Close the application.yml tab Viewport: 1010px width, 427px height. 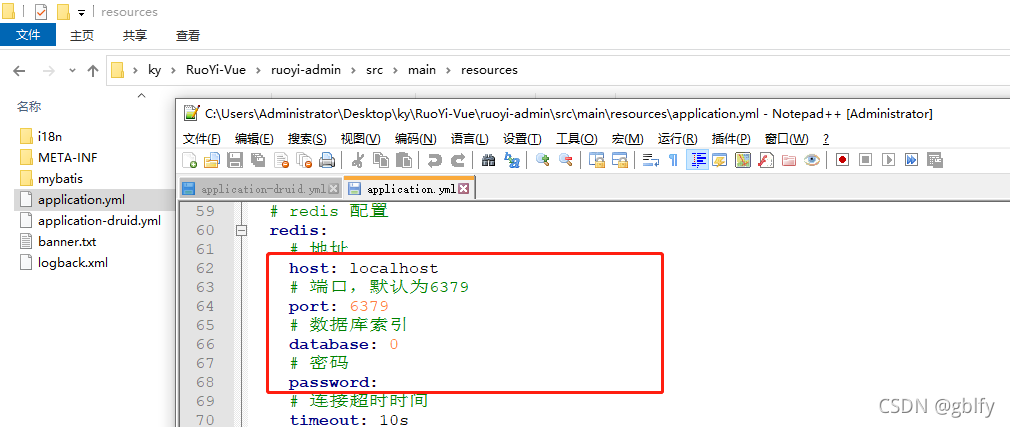(463, 189)
